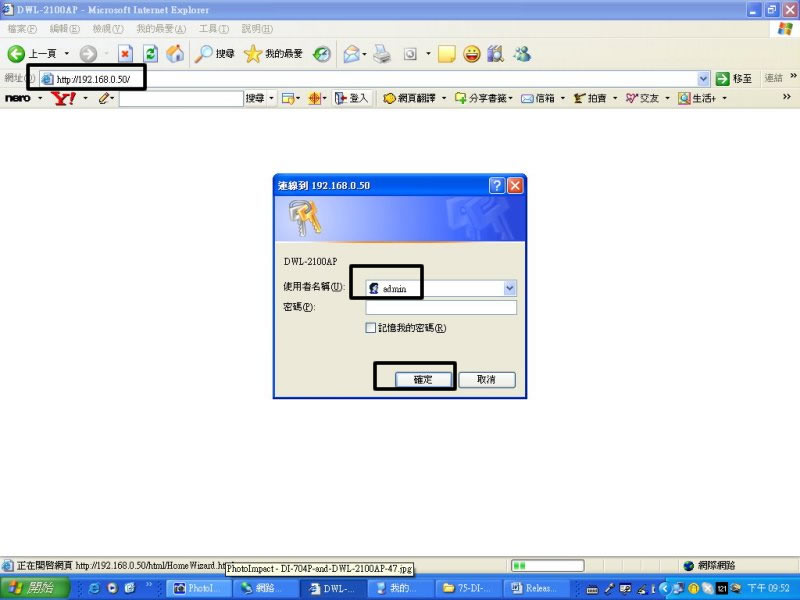800x600 pixels.
Task: Click the Cancel (取消) button
Action: pos(487,380)
